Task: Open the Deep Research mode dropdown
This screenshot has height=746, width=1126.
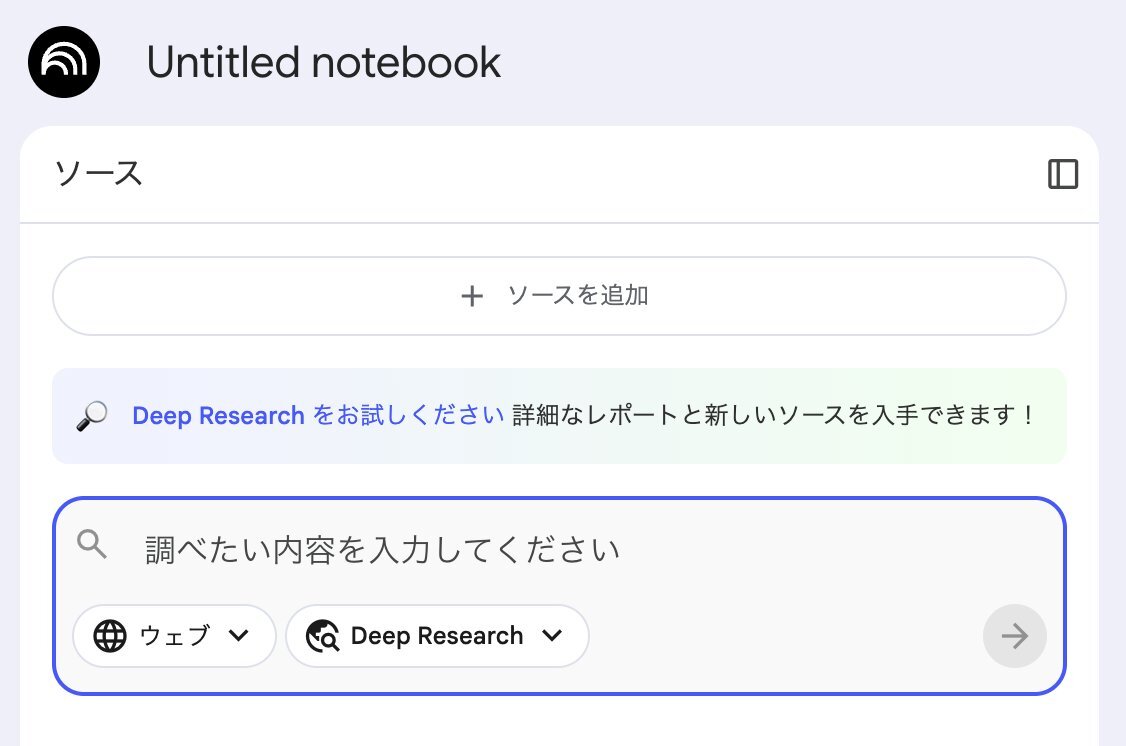Action: click(x=437, y=636)
